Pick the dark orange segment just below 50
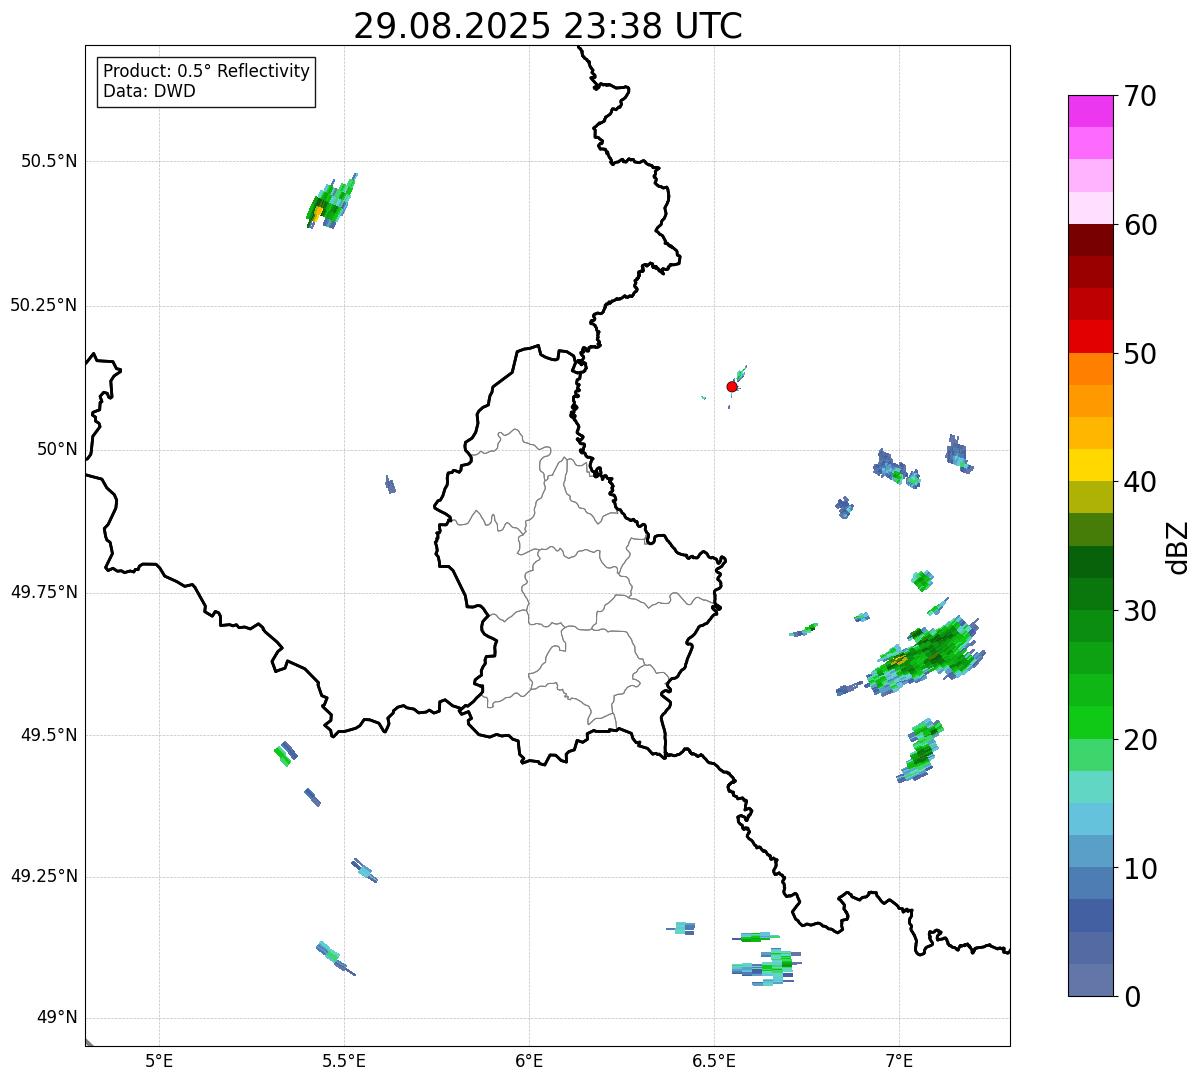 click(1091, 369)
